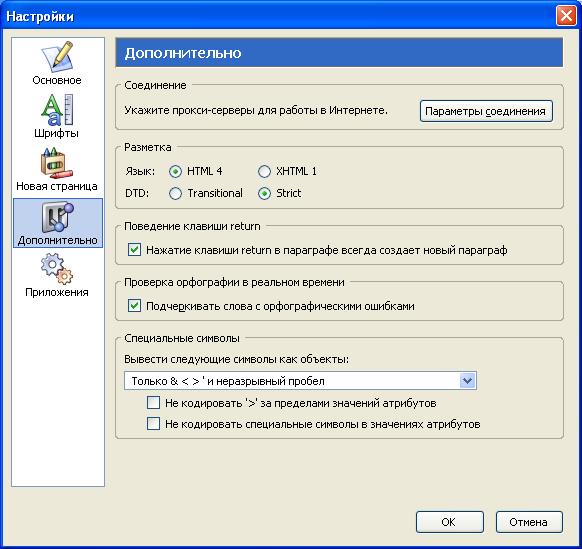The image size is (582, 549).
Task: Toggle return key creates new paragraph checkbox
Action: tap(134, 249)
